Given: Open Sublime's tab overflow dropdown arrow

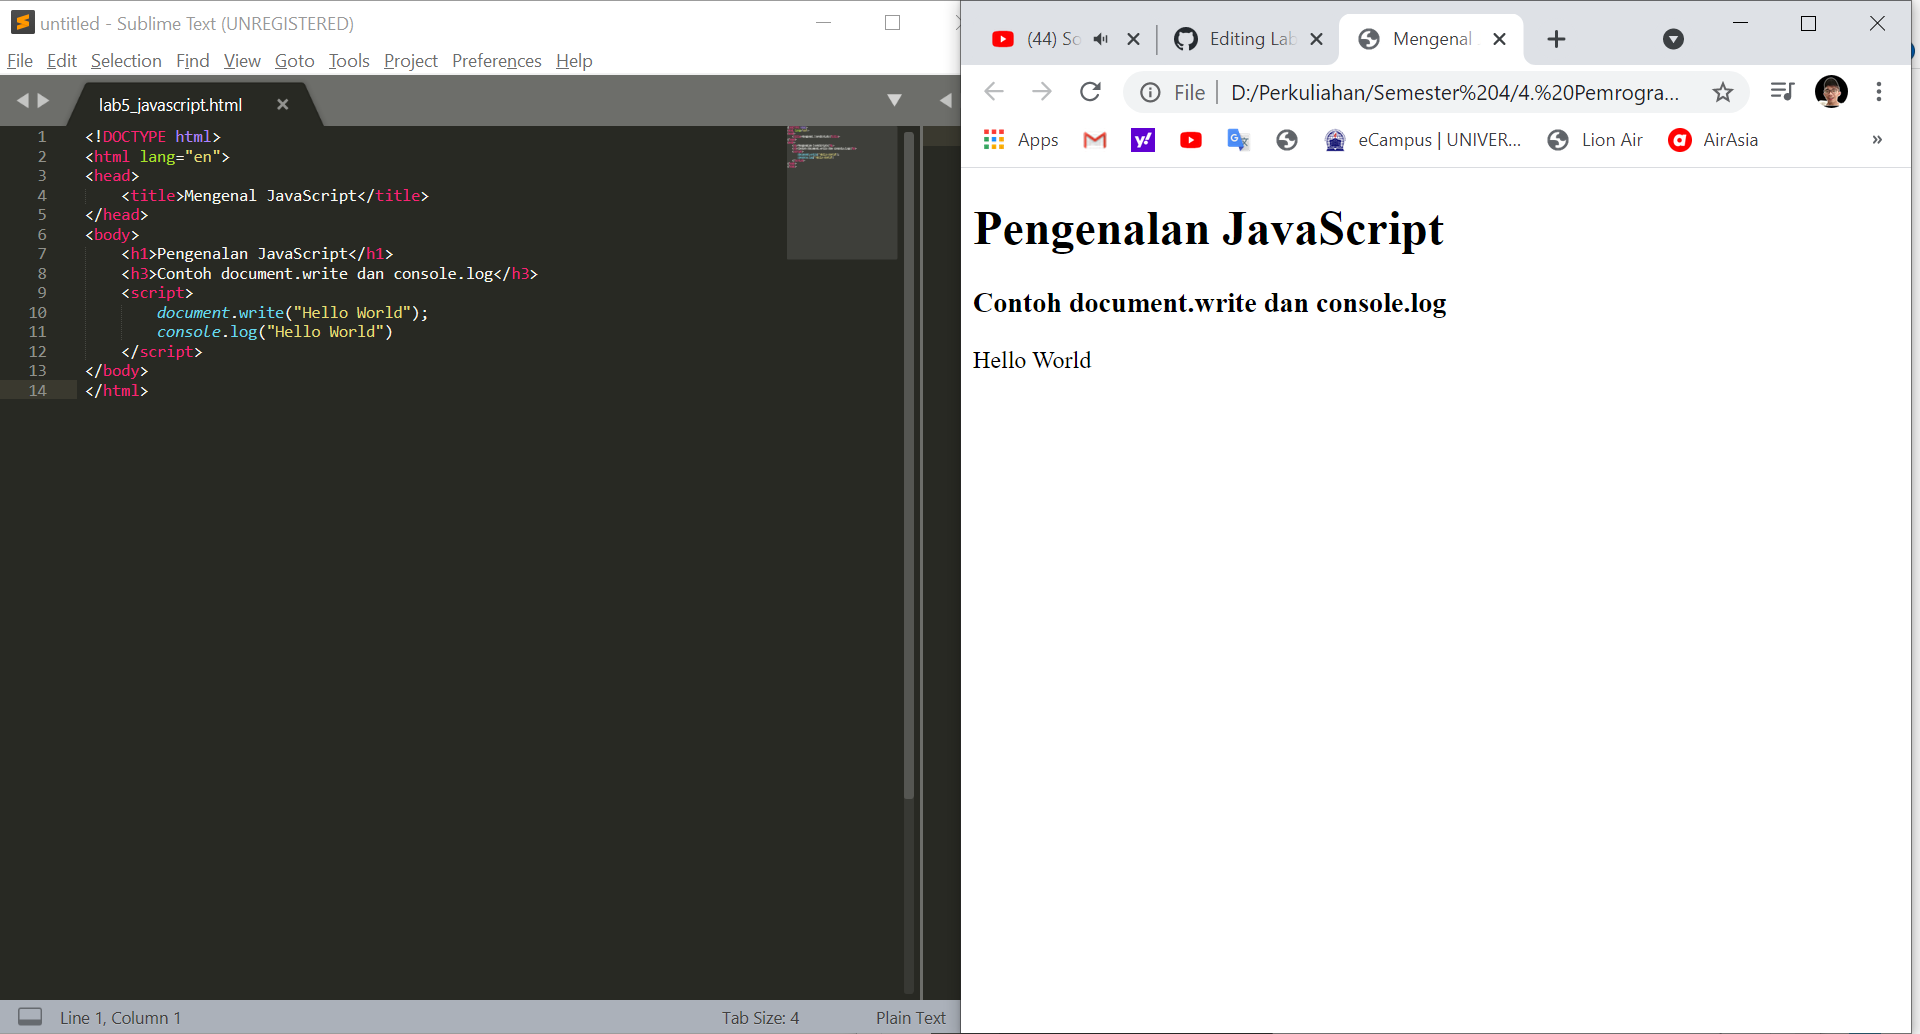Looking at the screenshot, I should tap(895, 100).
